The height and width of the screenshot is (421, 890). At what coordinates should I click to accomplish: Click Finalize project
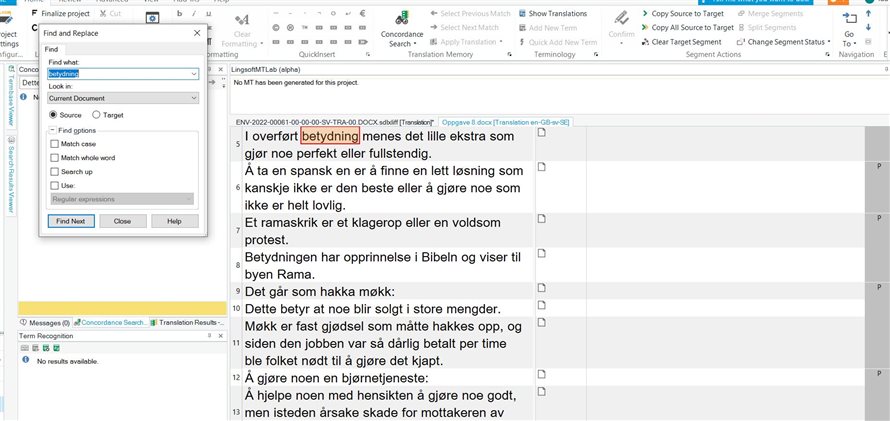tap(61, 13)
